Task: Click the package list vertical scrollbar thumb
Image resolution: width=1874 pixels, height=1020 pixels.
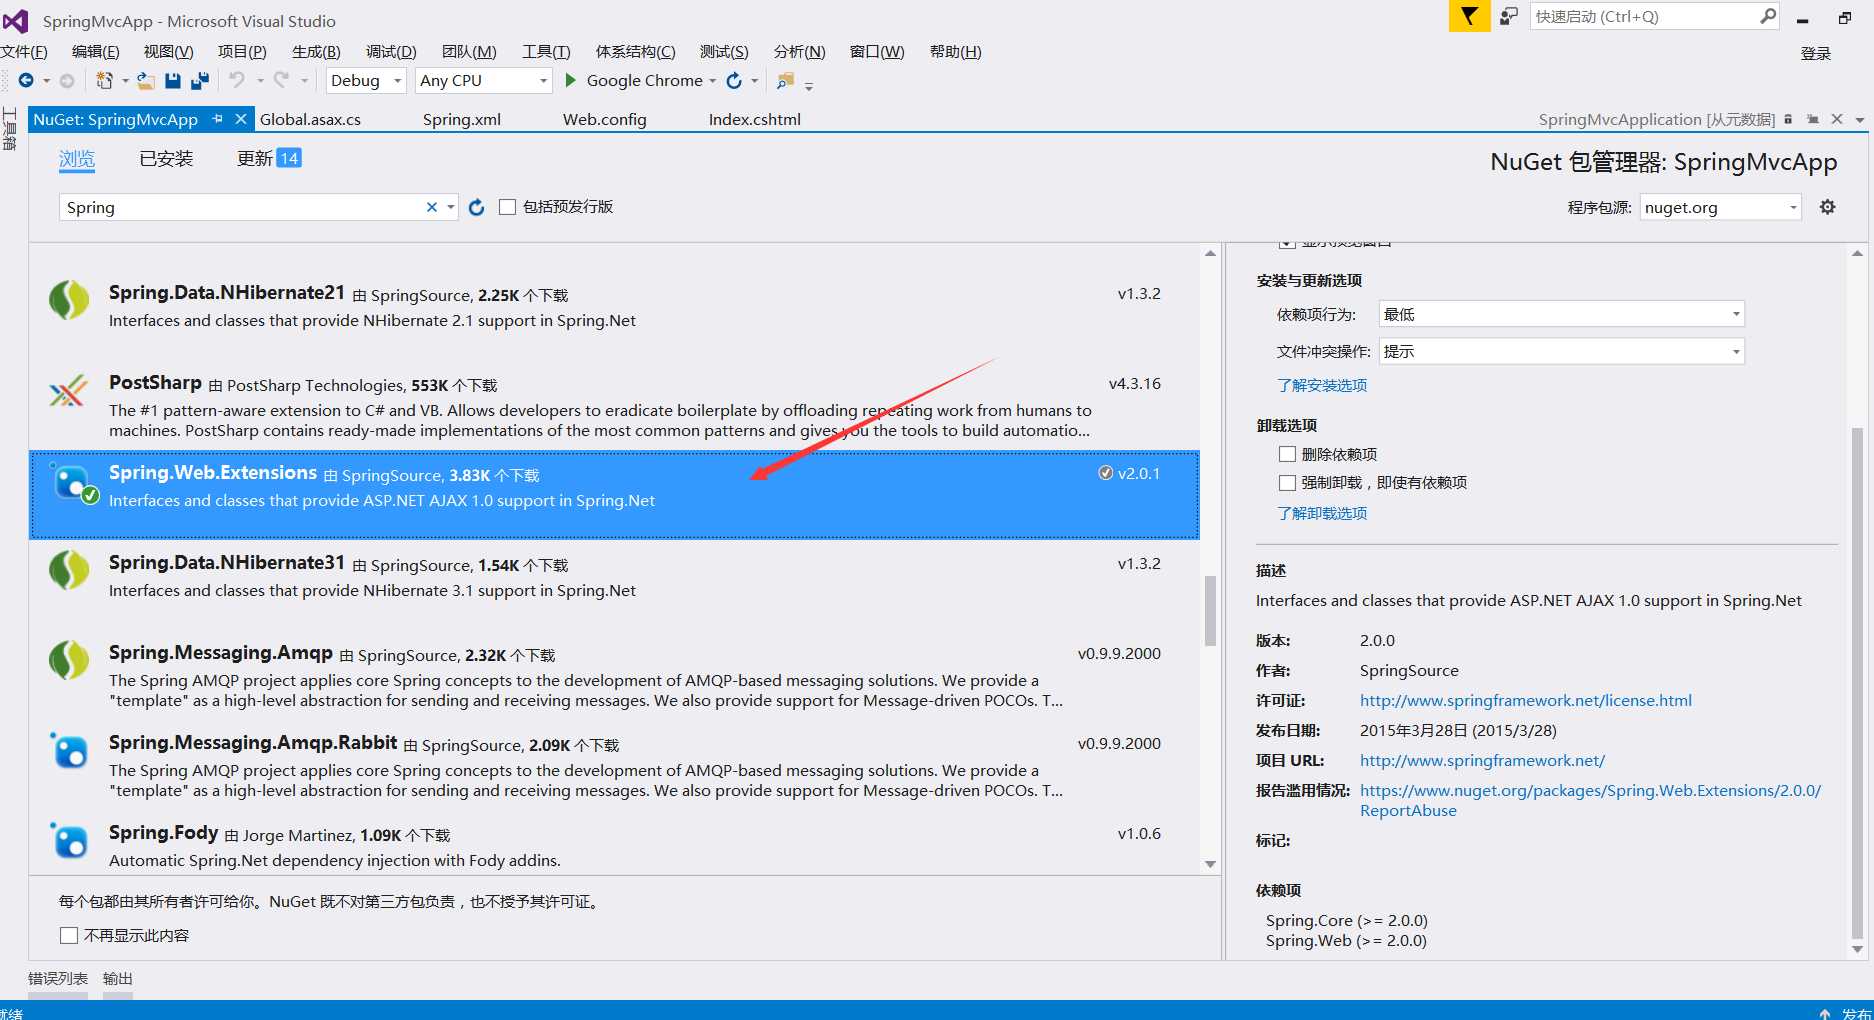Action: (x=1210, y=611)
